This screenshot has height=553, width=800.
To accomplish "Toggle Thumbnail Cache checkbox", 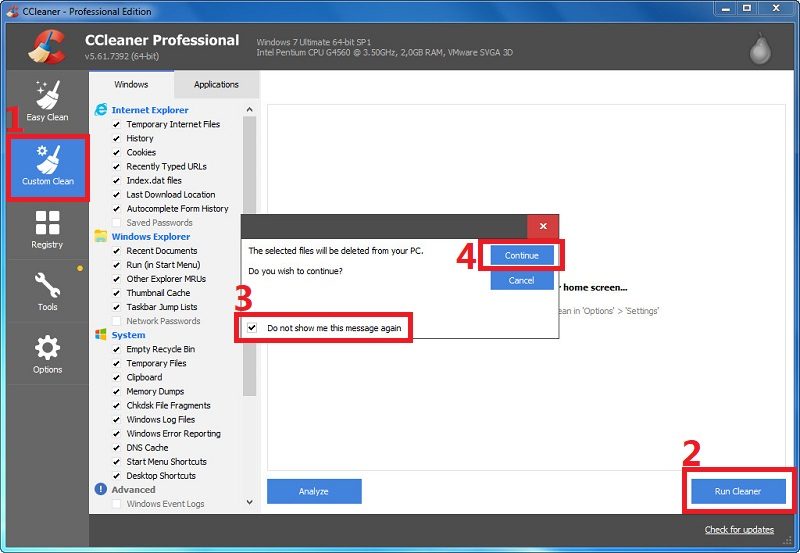I will click(116, 293).
